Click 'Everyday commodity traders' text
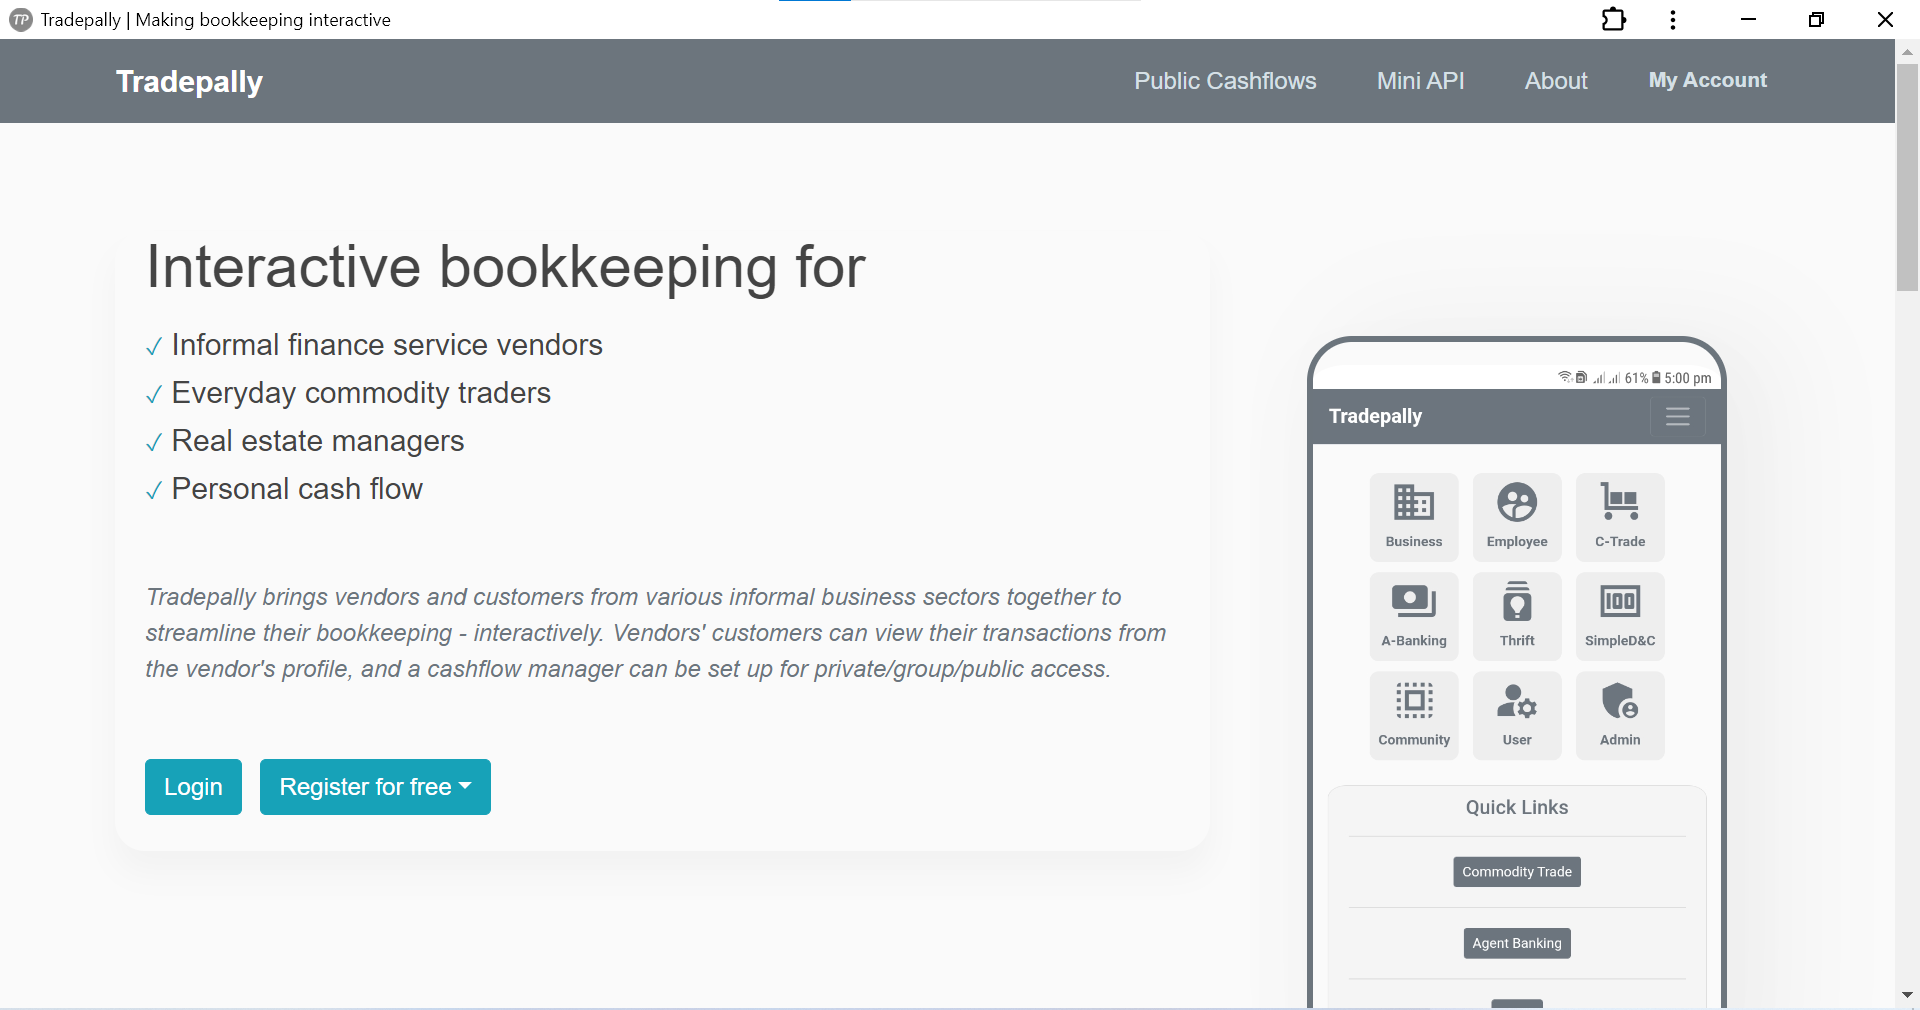Screen dimensions: 1920x1010 point(361,393)
